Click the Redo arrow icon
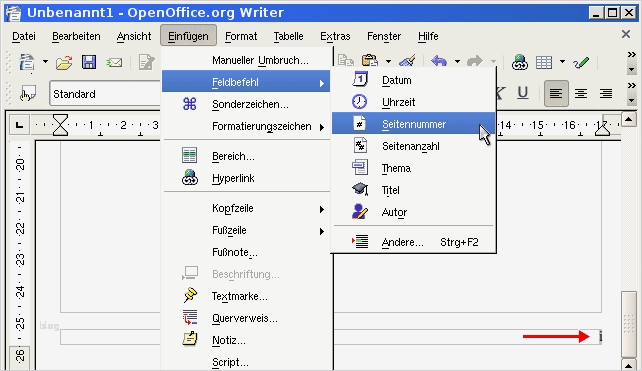 point(475,61)
